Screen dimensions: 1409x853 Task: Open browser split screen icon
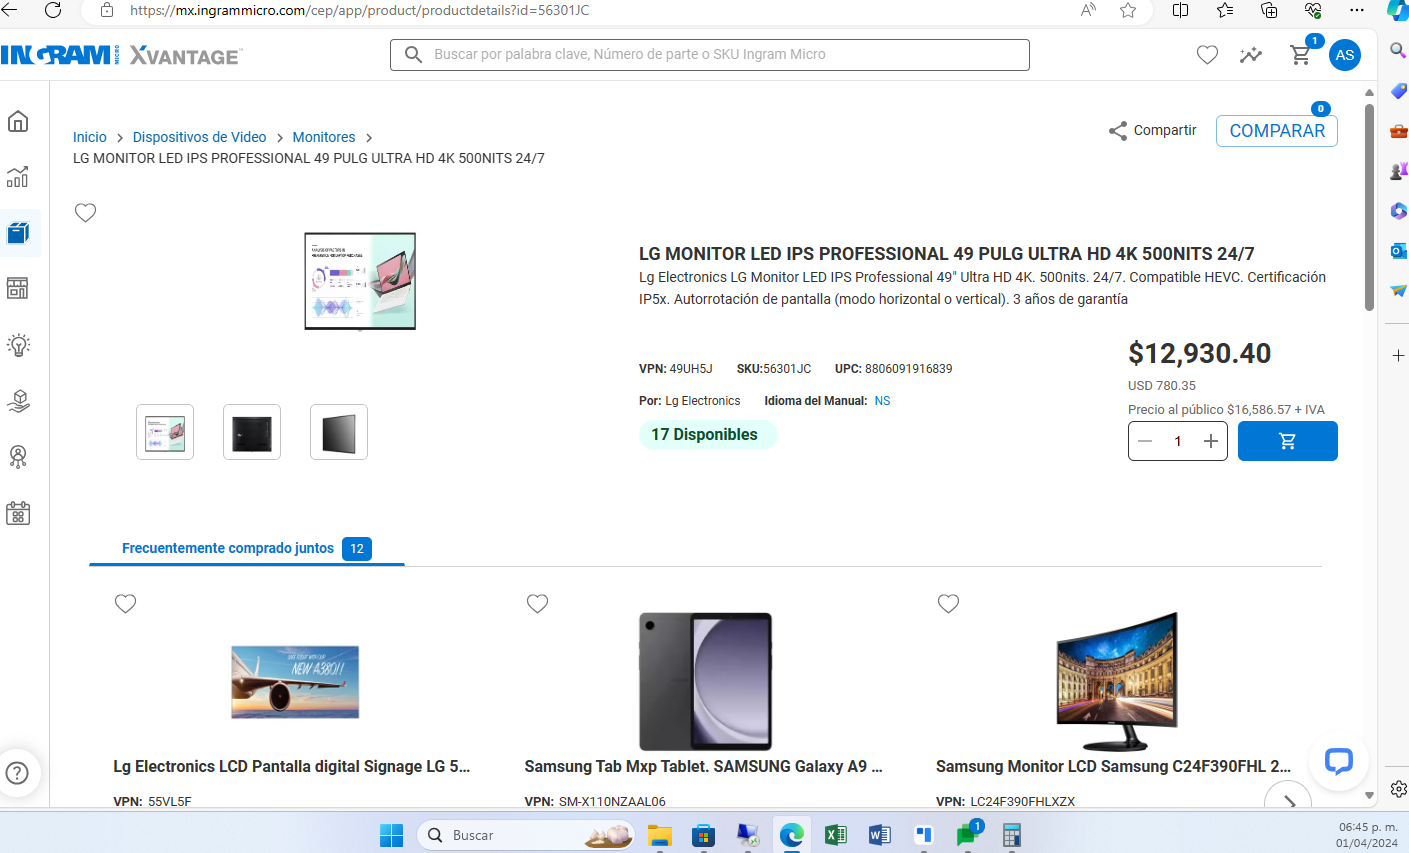[1180, 10]
